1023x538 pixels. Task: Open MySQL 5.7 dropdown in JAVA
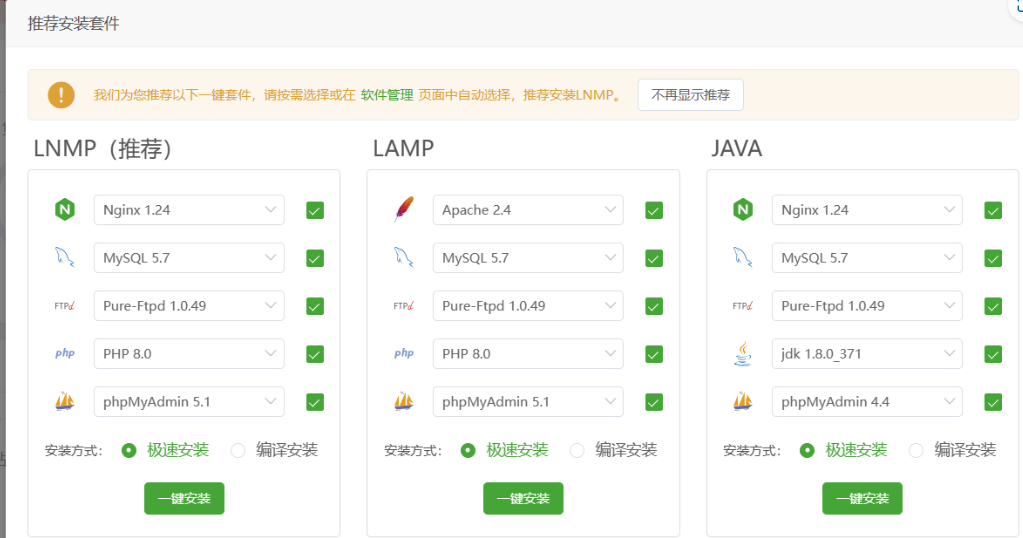coord(867,258)
